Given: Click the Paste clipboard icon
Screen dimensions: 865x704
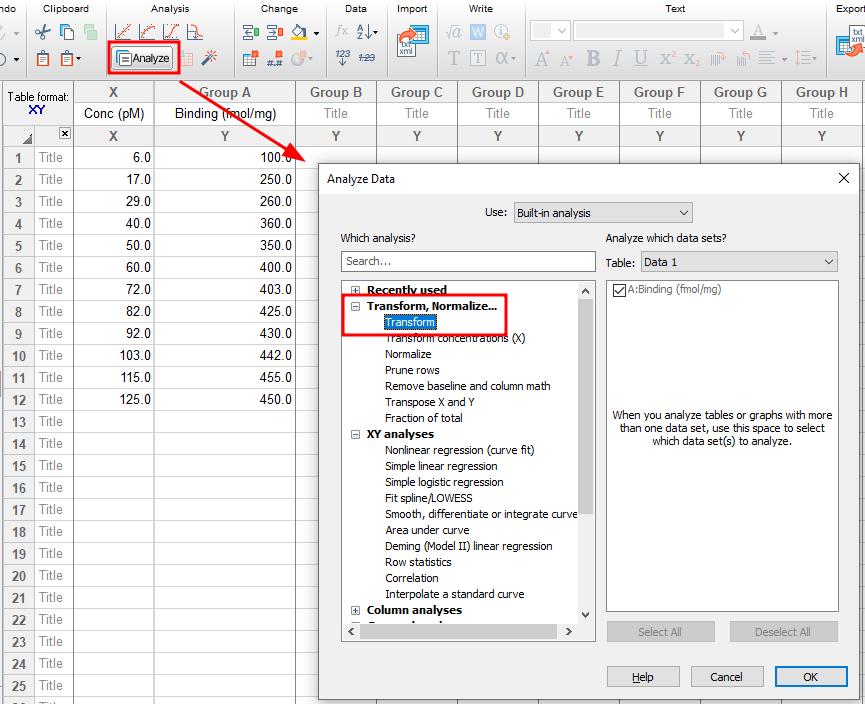Looking at the screenshot, I should click(42, 58).
